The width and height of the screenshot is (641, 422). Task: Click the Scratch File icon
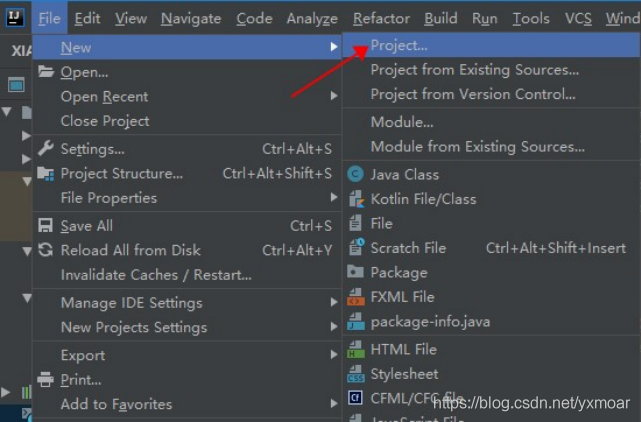point(354,248)
